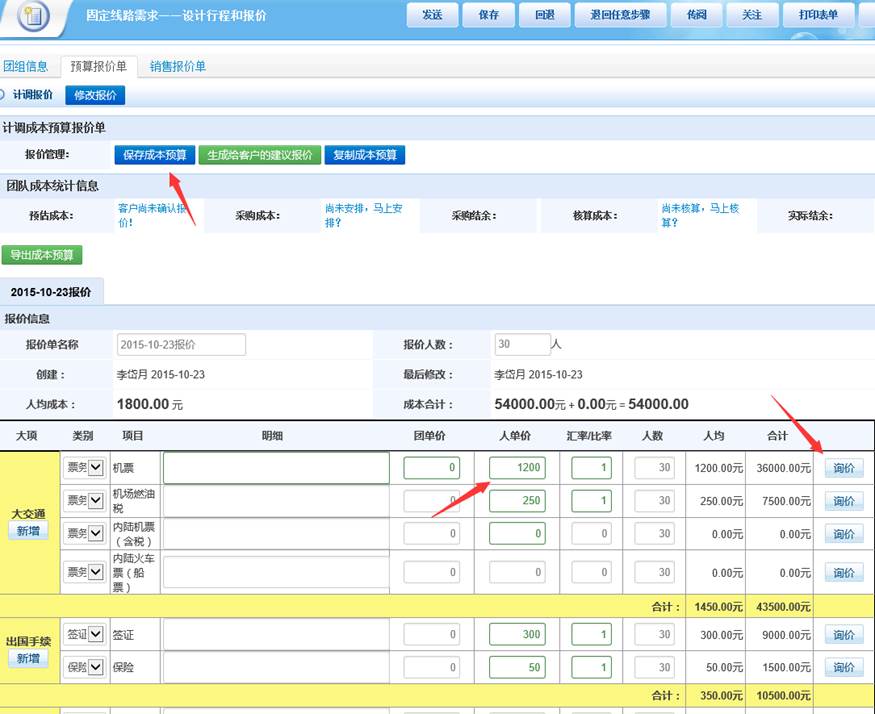Click the 人单价 field showing 1200

(517, 467)
